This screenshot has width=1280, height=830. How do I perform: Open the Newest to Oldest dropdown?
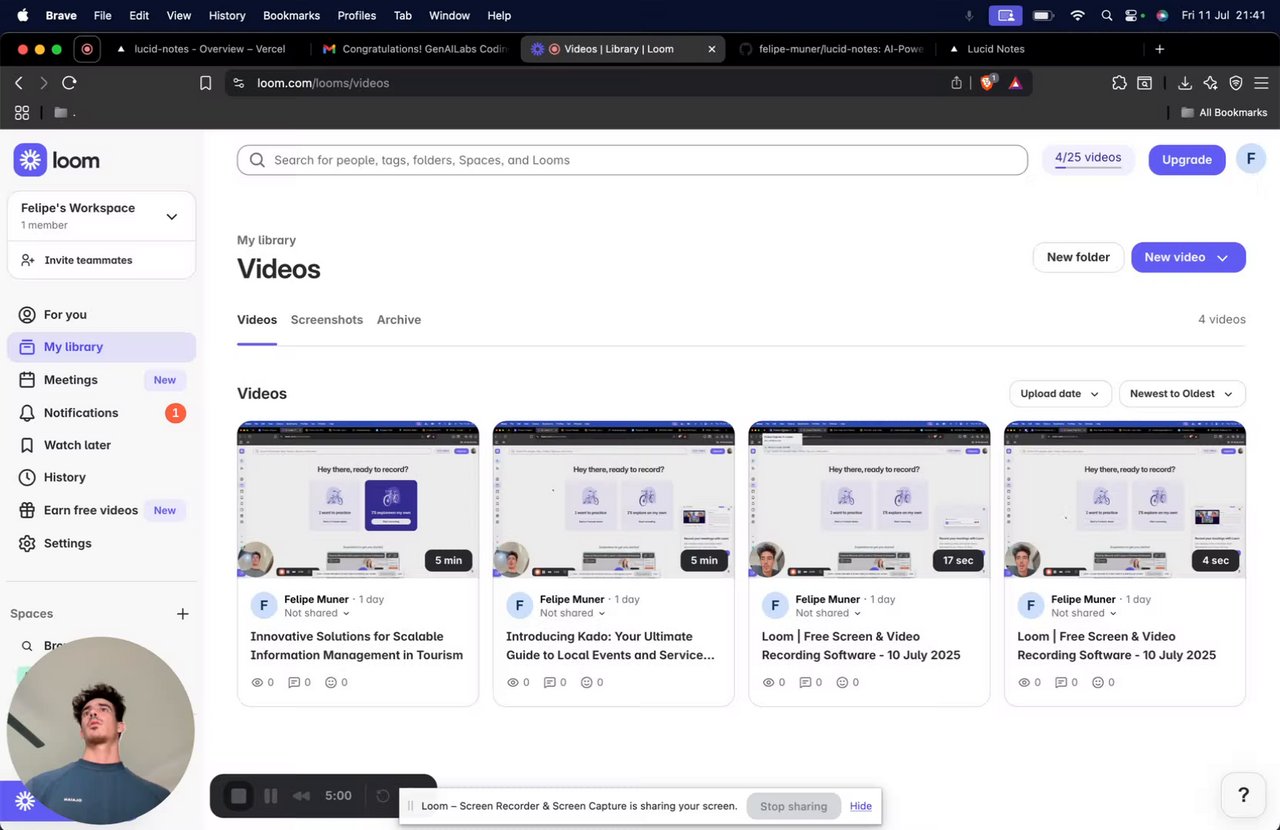coord(1182,394)
